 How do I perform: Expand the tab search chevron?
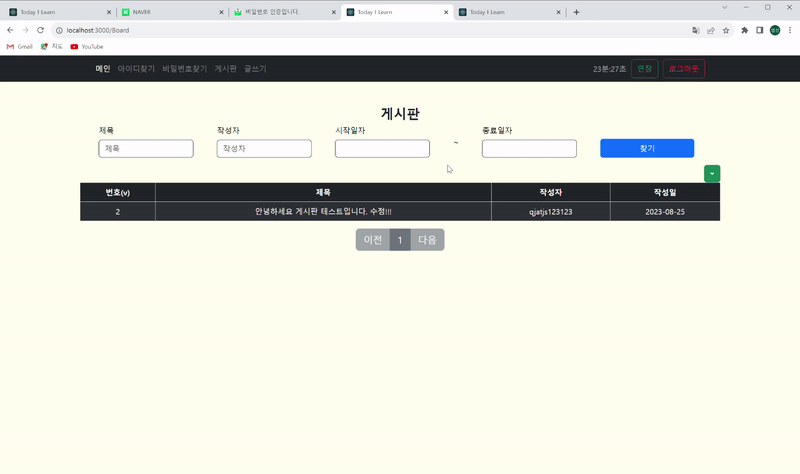pyautogui.click(x=724, y=7)
